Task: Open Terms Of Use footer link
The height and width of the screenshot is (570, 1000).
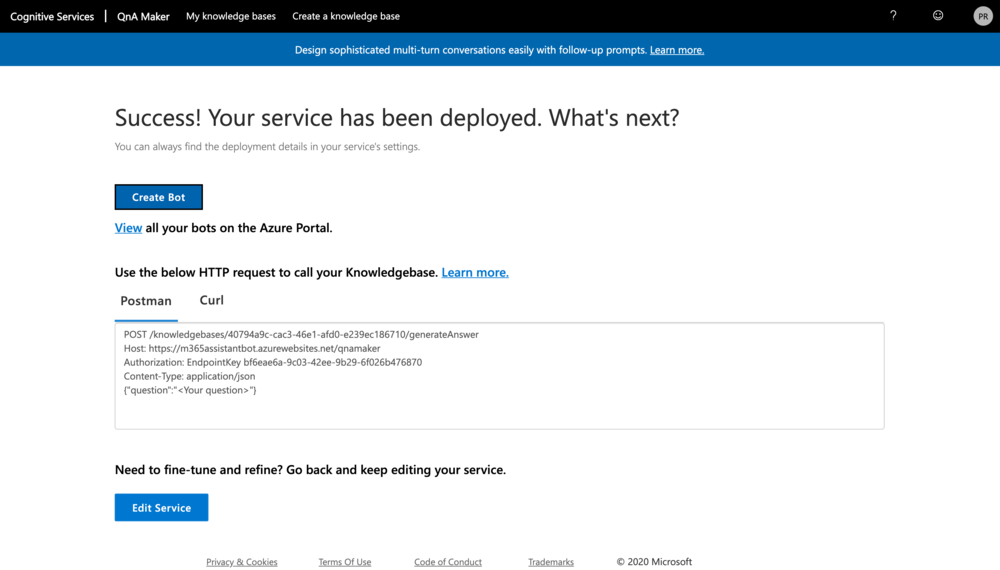Action: 344,562
